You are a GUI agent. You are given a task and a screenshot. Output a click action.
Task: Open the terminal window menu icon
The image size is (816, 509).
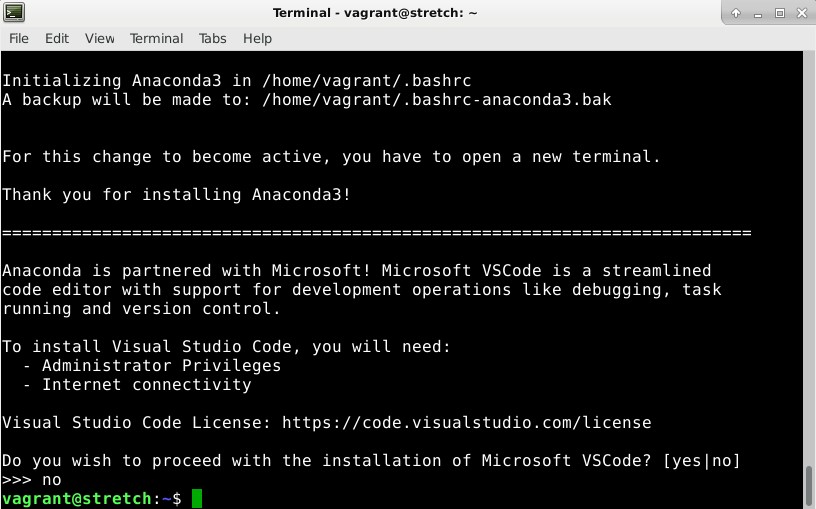coord(14,12)
